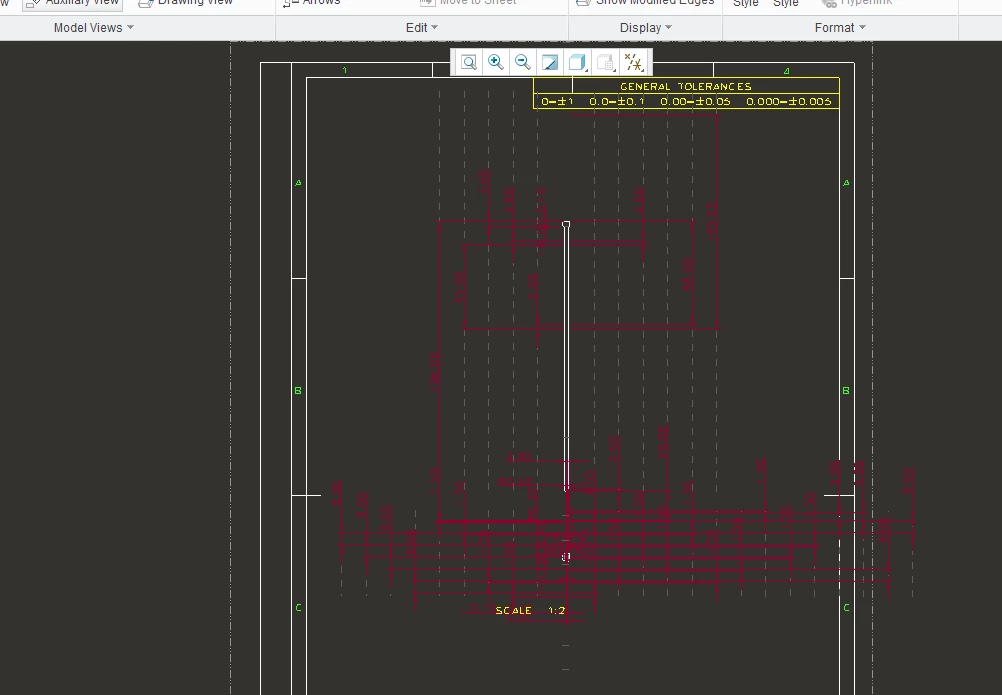
Task: Select the 0-±1 tolerance entry
Action: (557, 102)
